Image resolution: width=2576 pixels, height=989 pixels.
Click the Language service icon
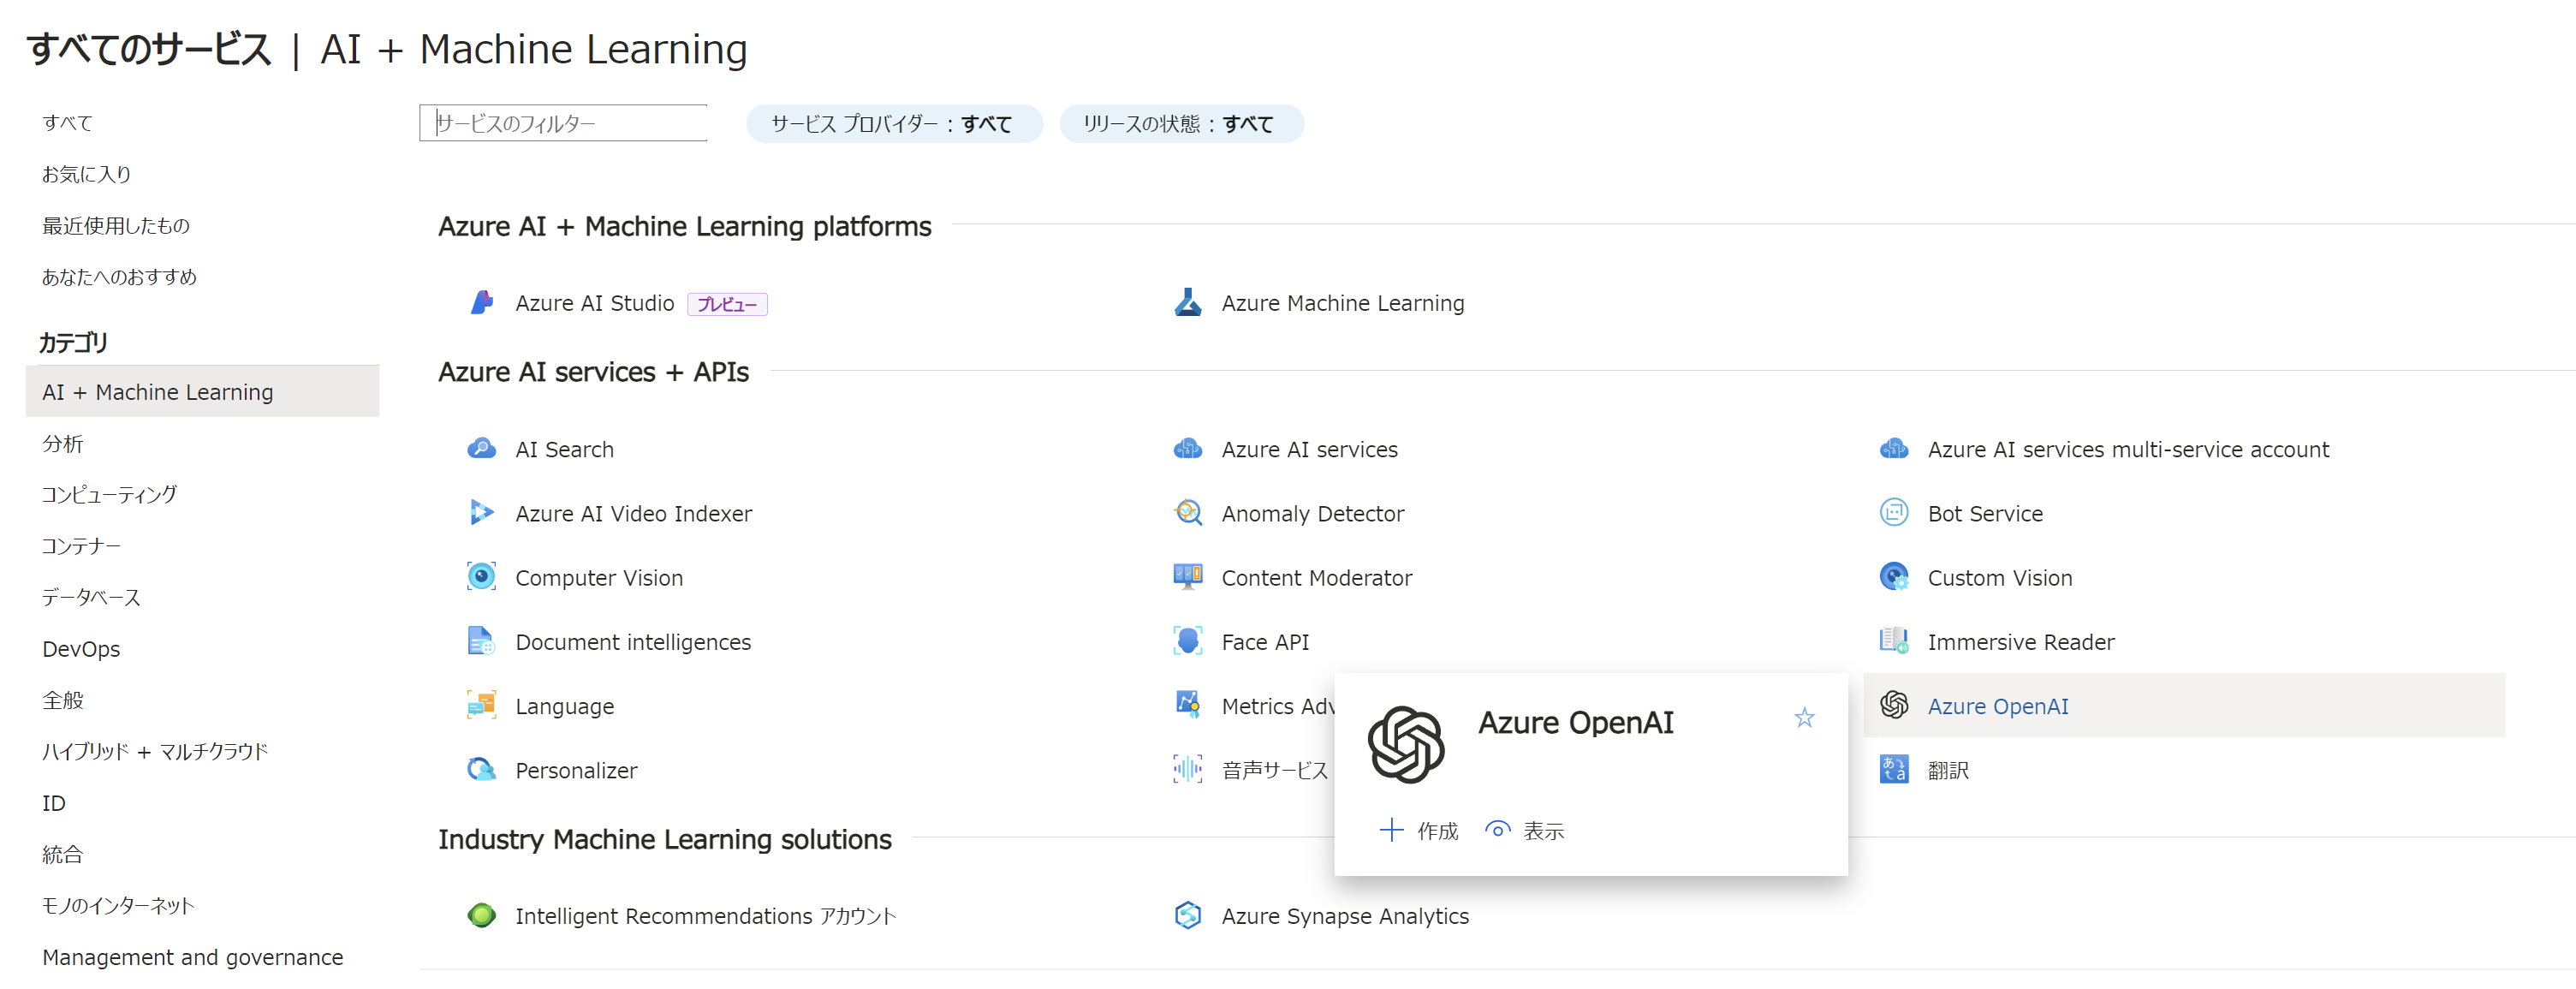coord(482,705)
